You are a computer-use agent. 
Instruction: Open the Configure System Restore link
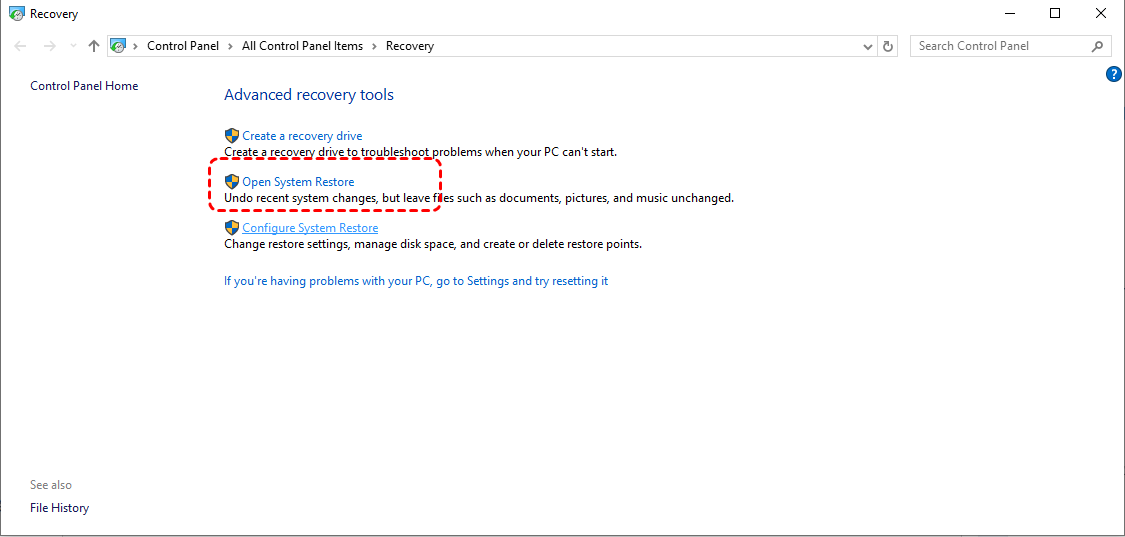point(310,228)
